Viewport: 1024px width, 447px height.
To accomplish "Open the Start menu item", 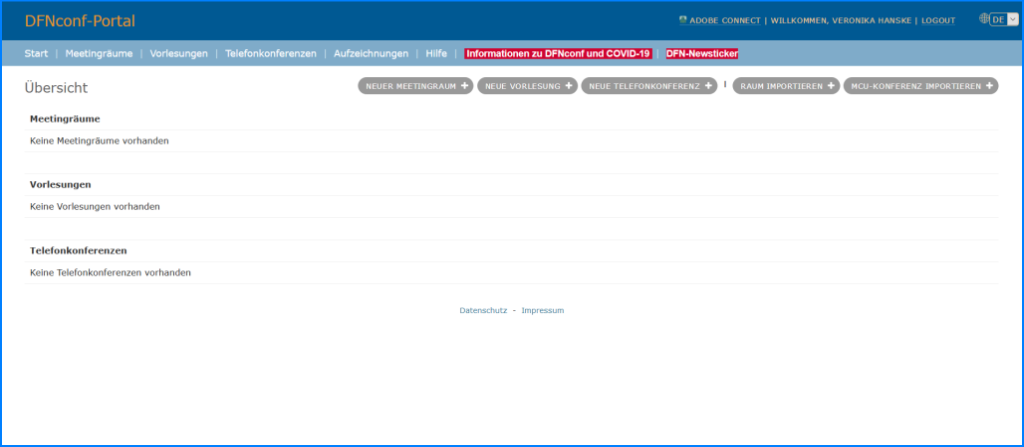I will click(x=36, y=53).
